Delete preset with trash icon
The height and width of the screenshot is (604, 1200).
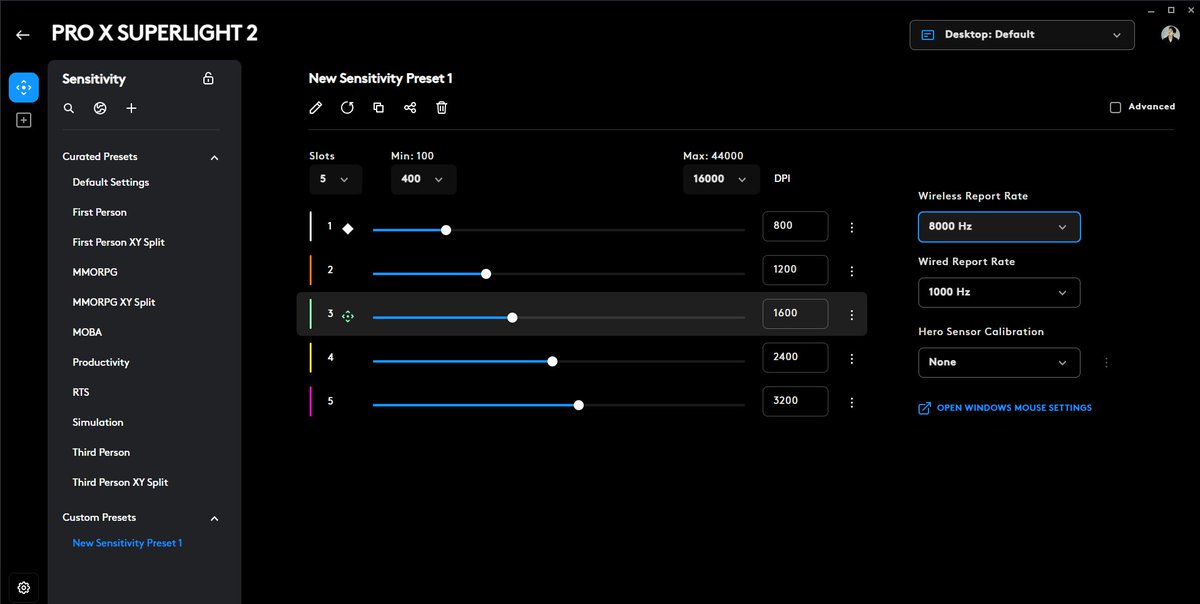pyautogui.click(x=441, y=107)
